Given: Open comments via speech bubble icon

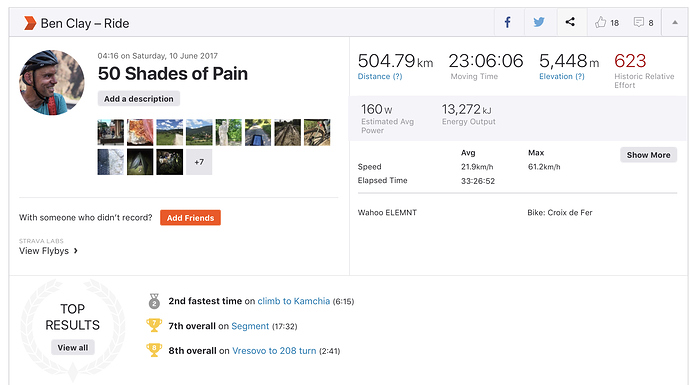Looking at the screenshot, I should (639, 22).
